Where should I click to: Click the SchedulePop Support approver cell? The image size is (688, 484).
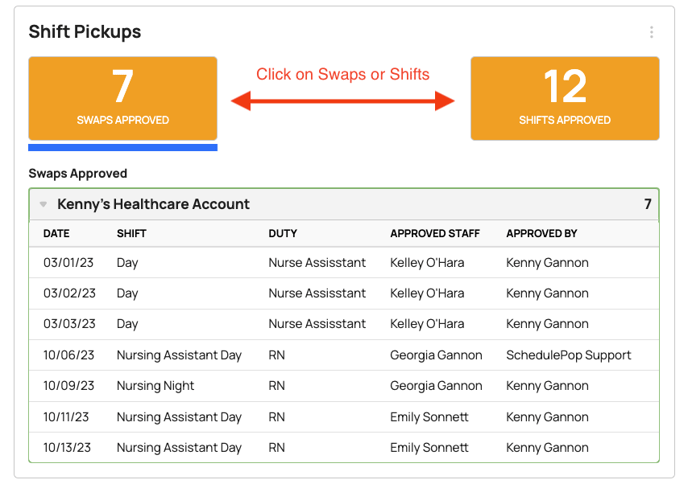pyautogui.click(x=569, y=355)
